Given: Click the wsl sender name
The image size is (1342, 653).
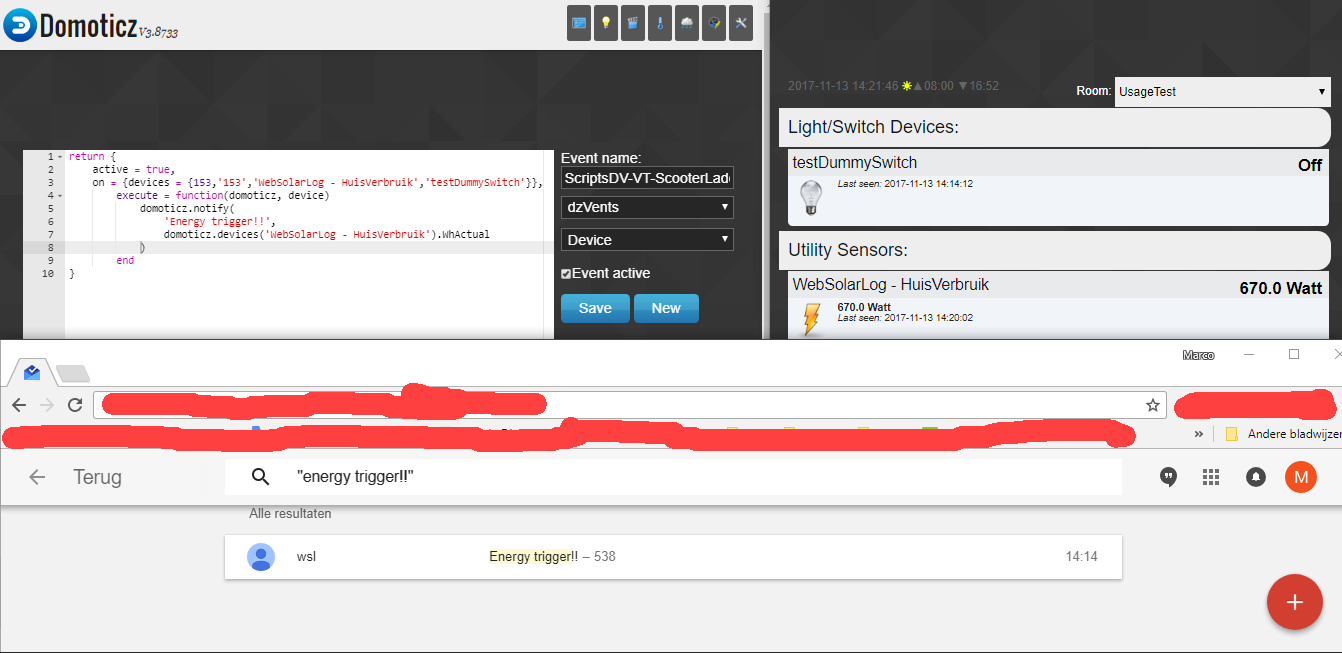Looking at the screenshot, I should [x=306, y=556].
